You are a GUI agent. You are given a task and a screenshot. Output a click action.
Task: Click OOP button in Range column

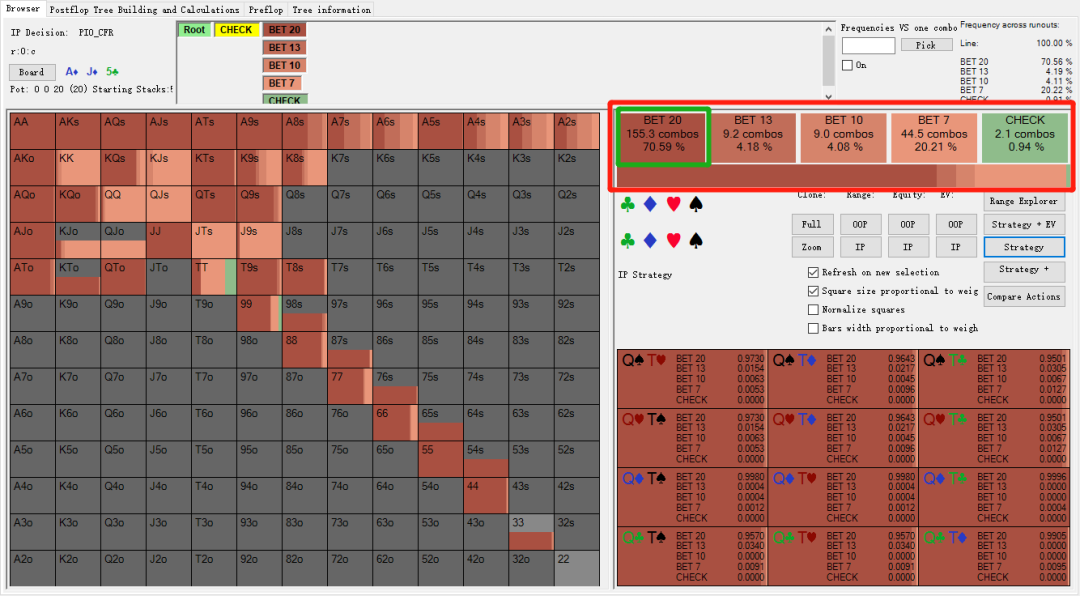click(860, 225)
